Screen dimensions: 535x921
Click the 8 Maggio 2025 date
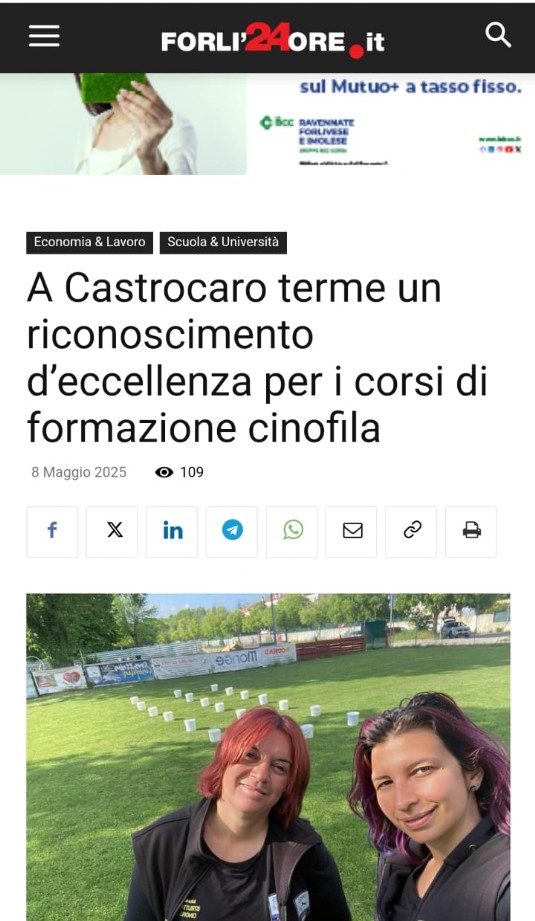click(79, 472)
